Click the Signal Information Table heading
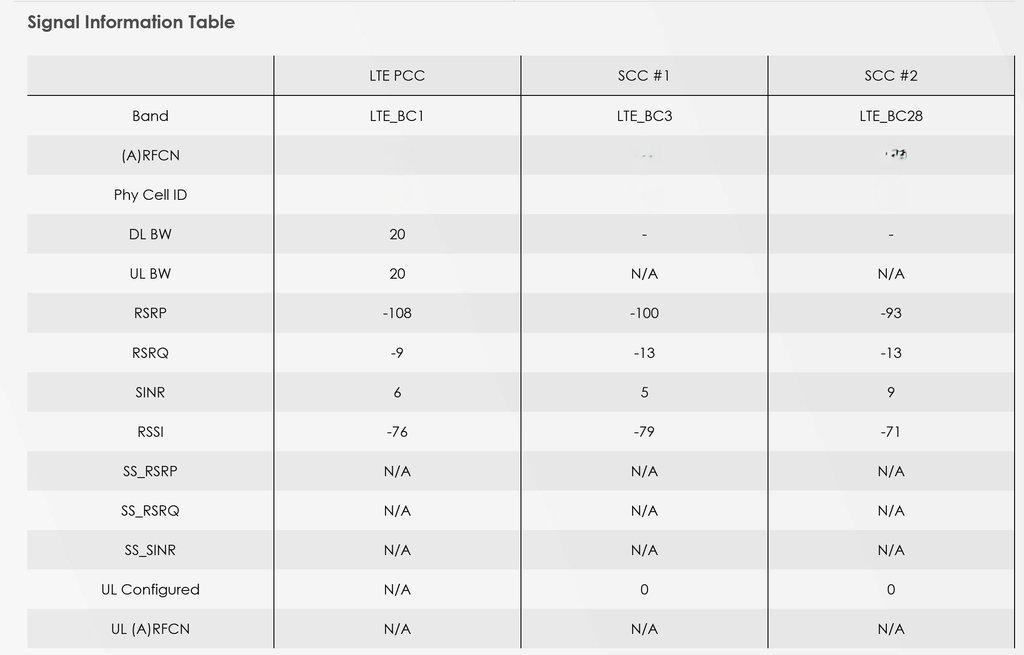1024x655 pixels. click(x=131, y=22)
